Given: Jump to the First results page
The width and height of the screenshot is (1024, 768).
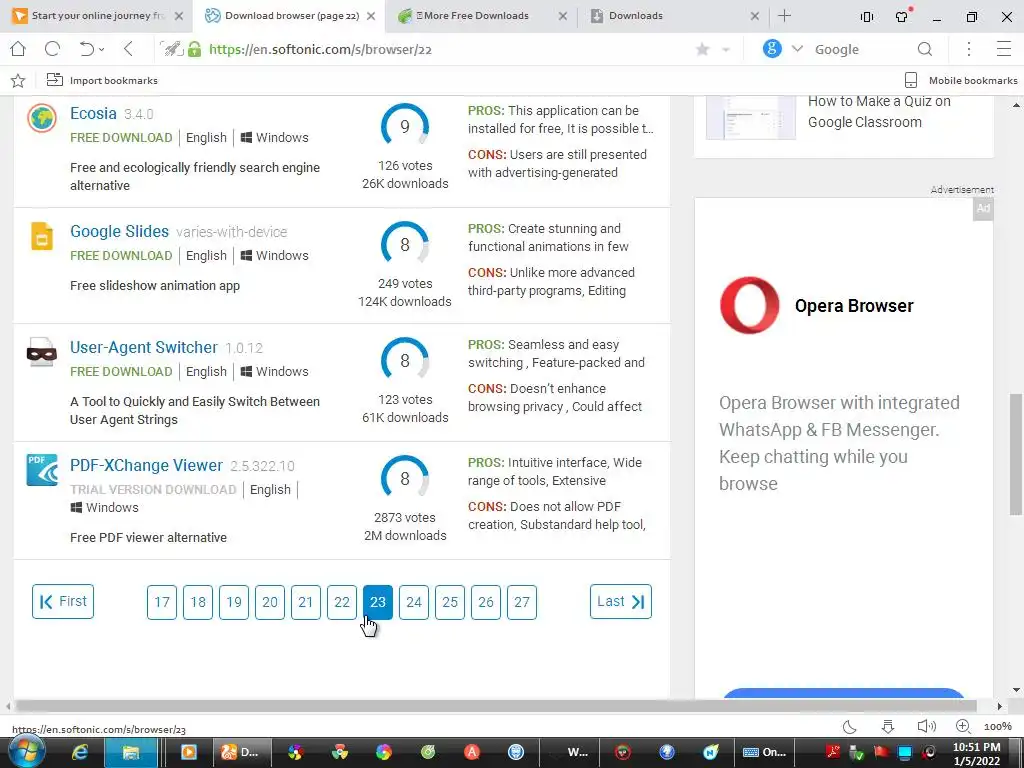Looking at the screenshot, I should click(x=63, y=601).
